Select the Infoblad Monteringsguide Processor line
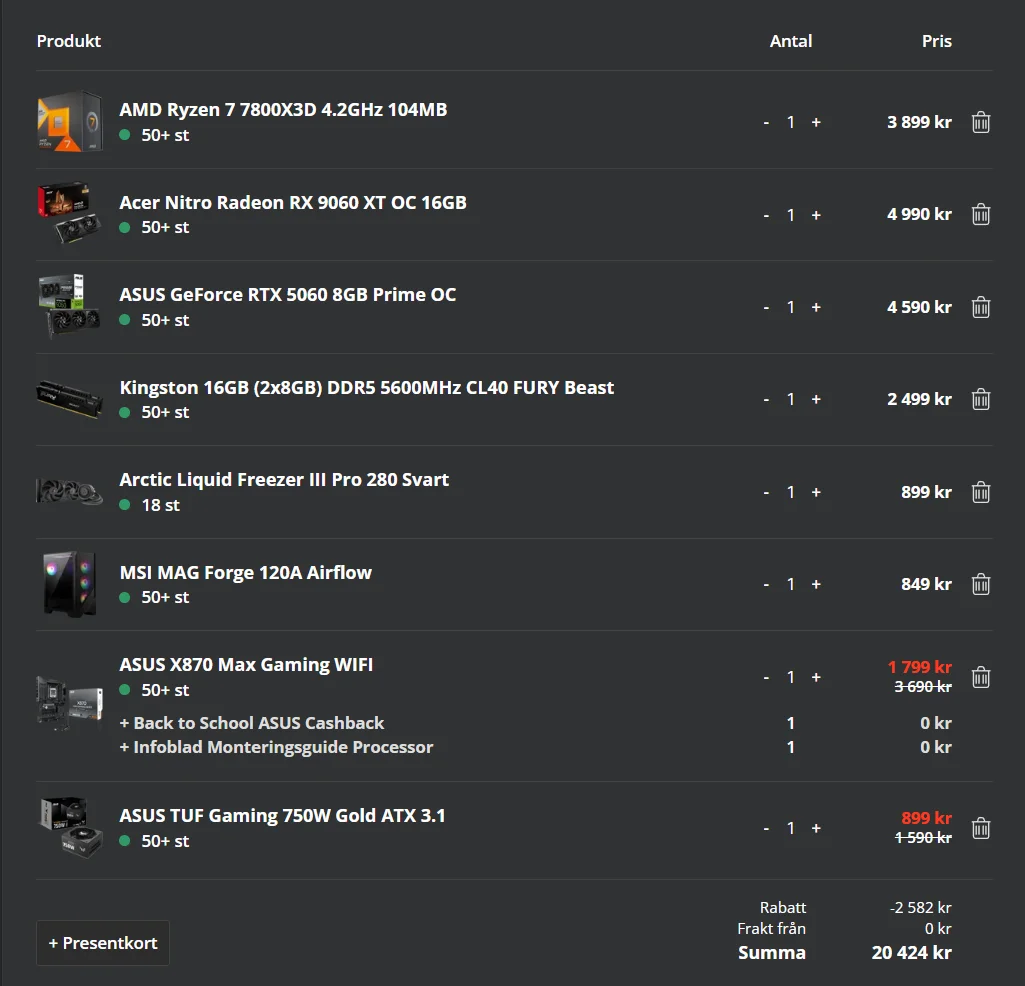This screenshot has width=1025, height=986. click(277, 747)
